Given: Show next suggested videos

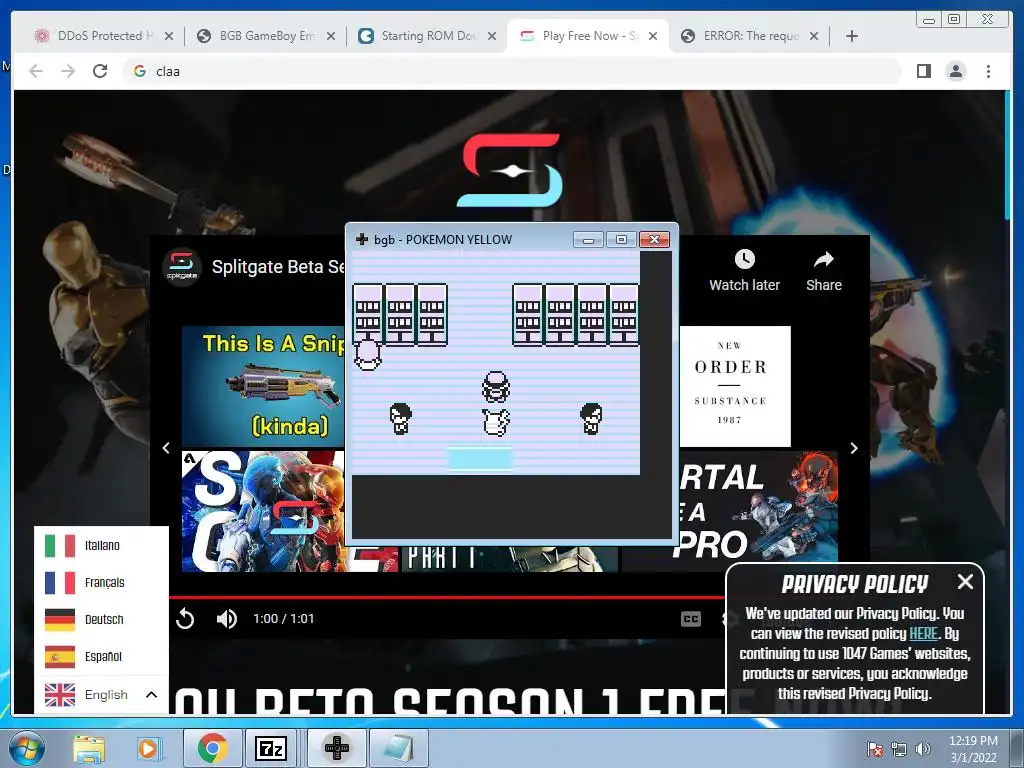Looking at the screenshot, I should [x=854, y=448].
